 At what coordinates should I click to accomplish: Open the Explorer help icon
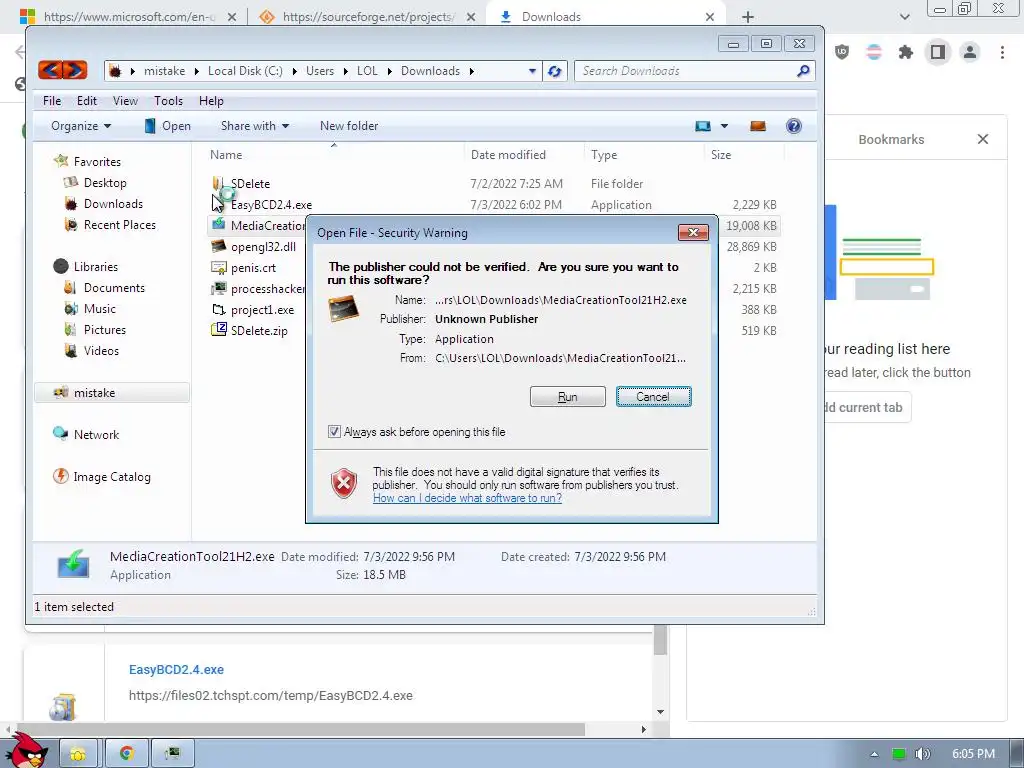click(793, 126)
